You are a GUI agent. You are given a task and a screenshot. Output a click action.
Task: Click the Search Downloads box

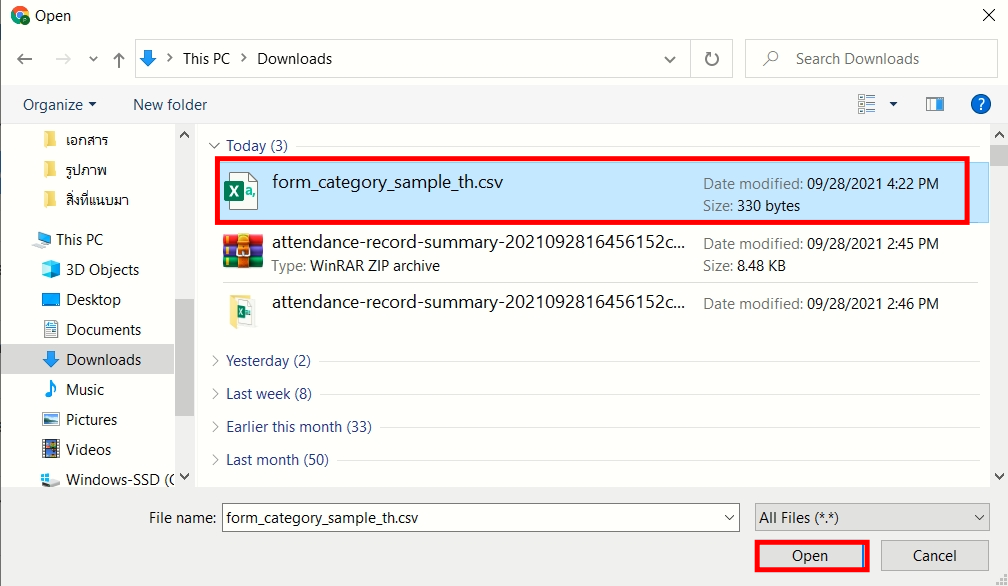point(880,59)
